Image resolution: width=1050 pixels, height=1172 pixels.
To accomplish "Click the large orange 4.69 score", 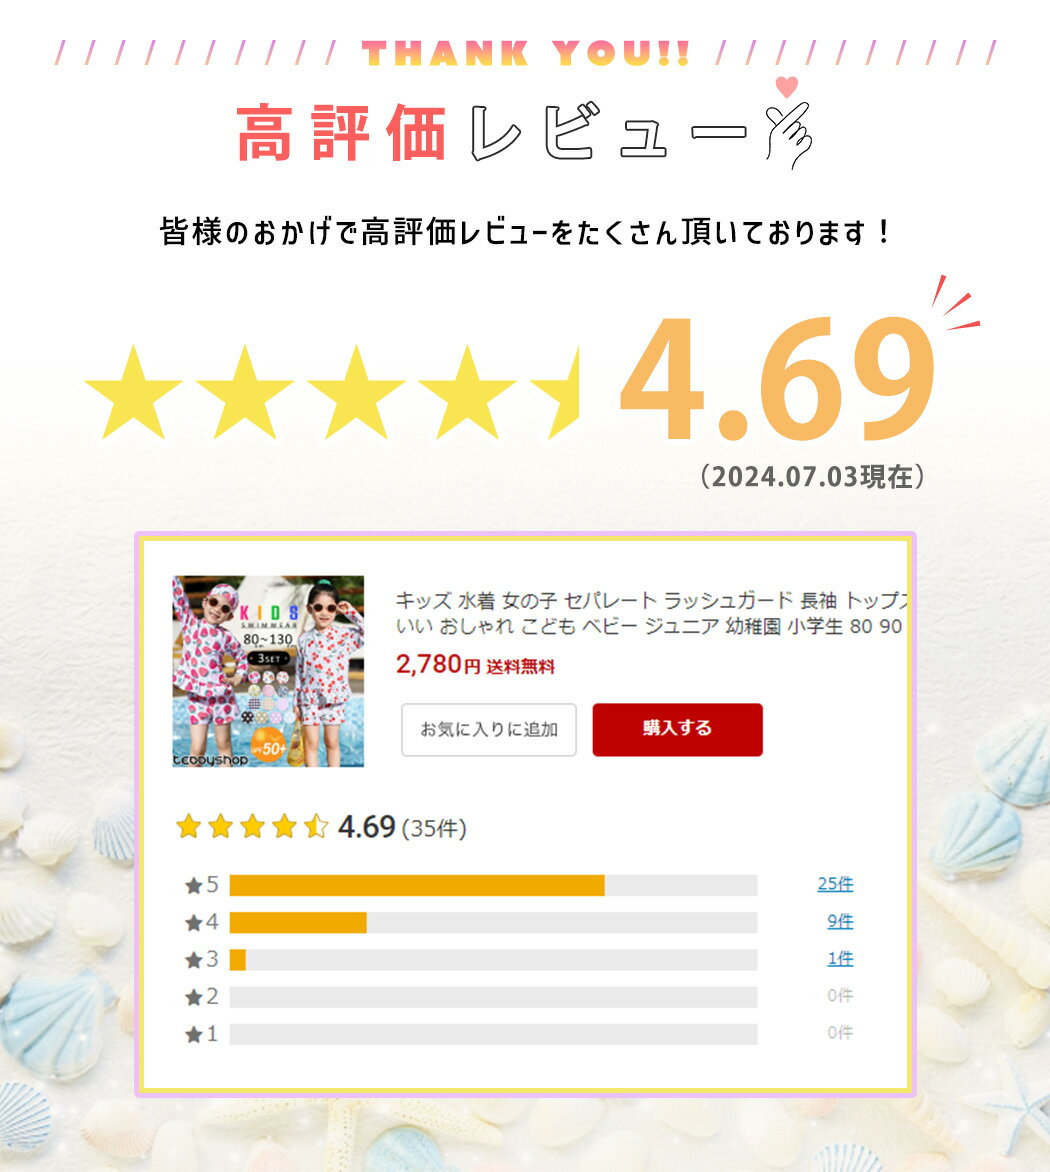I will (777, 379).
